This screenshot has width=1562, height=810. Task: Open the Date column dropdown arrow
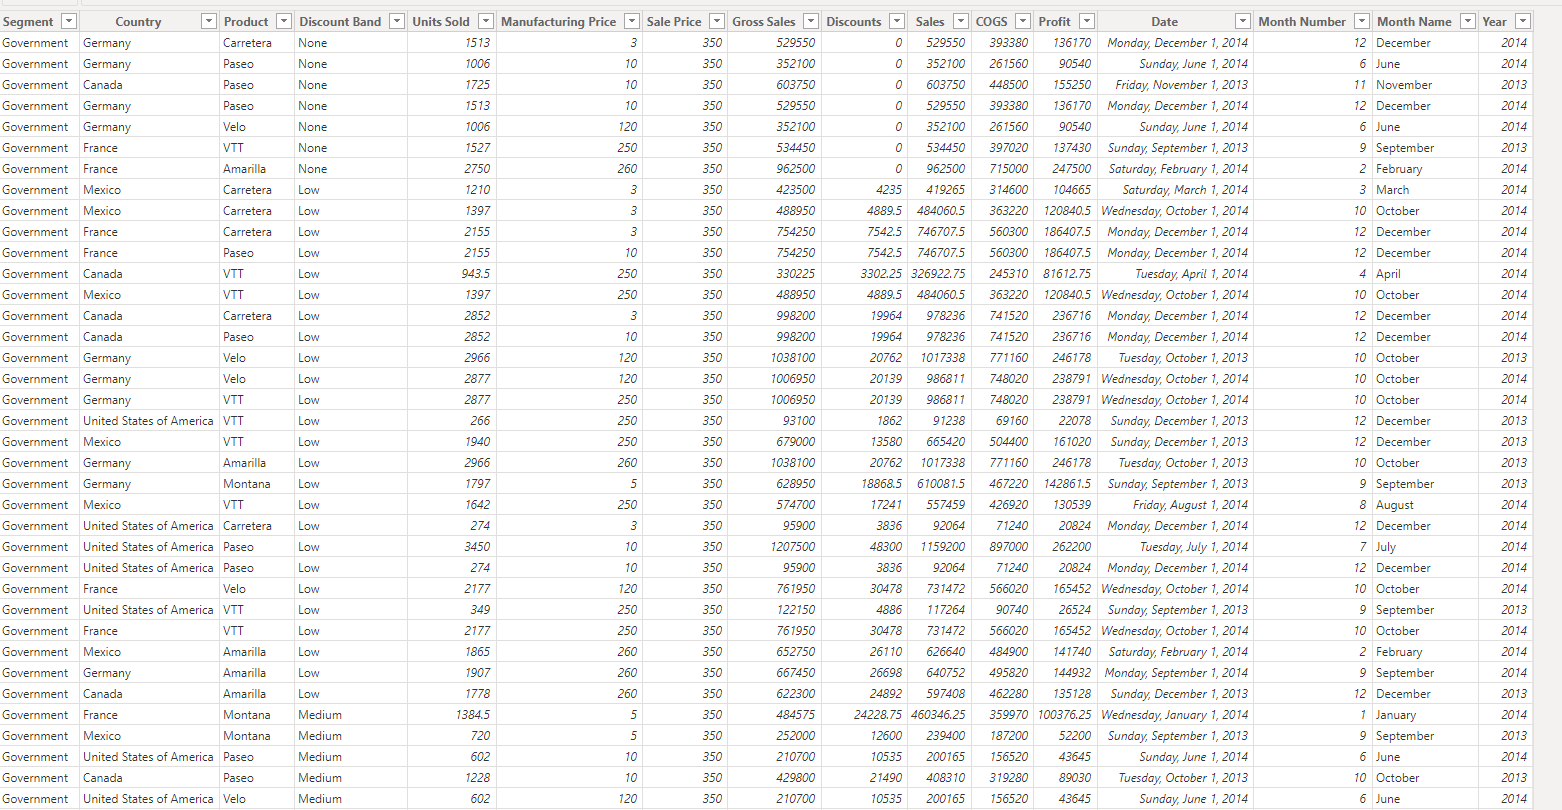(x=1243, y=21)
